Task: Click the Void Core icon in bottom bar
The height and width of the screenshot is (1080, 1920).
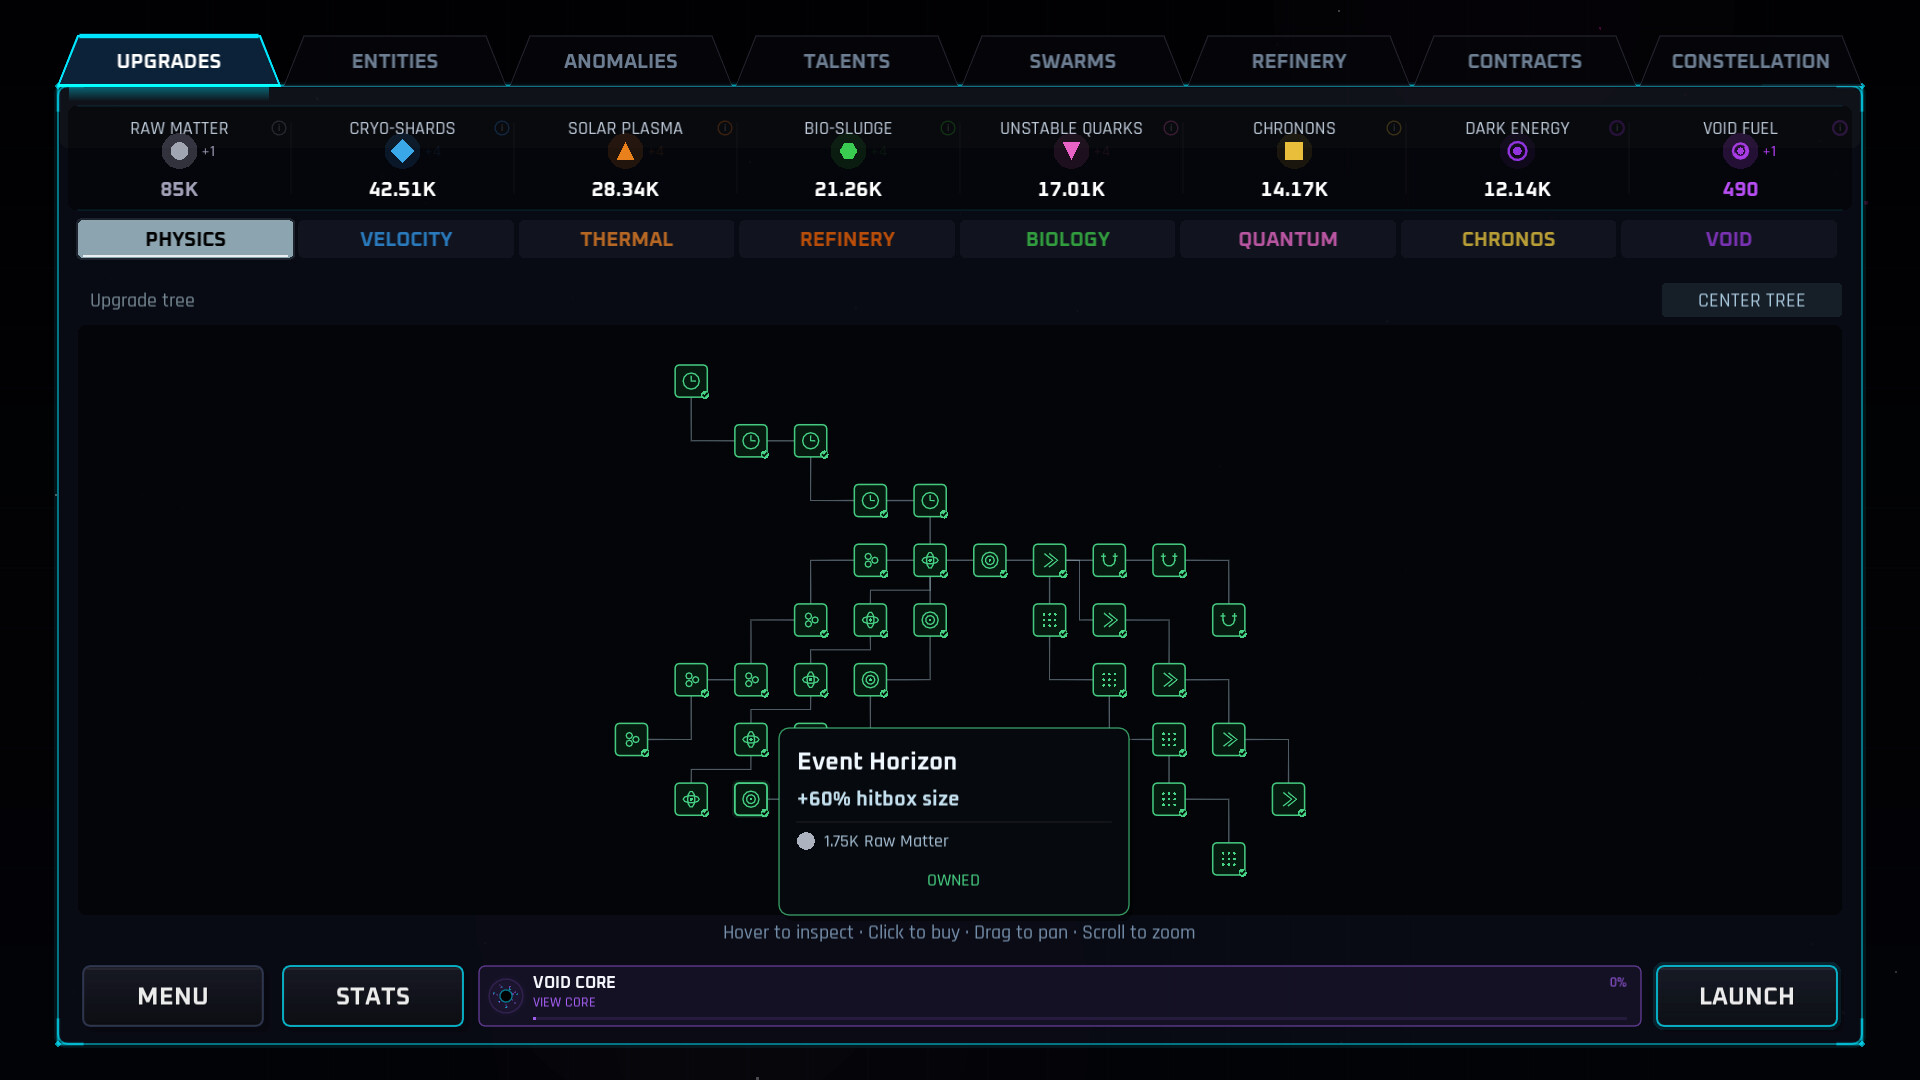Action: coord(506,996)
